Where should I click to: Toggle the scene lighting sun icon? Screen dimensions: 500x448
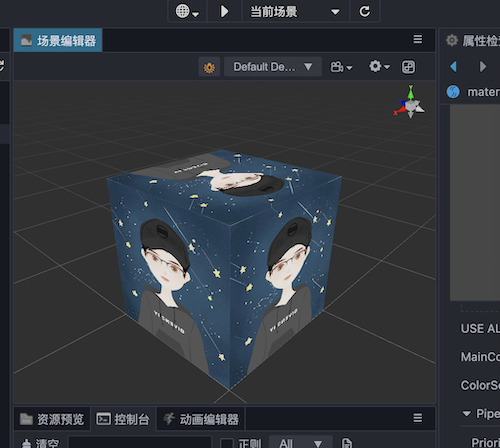209,67
